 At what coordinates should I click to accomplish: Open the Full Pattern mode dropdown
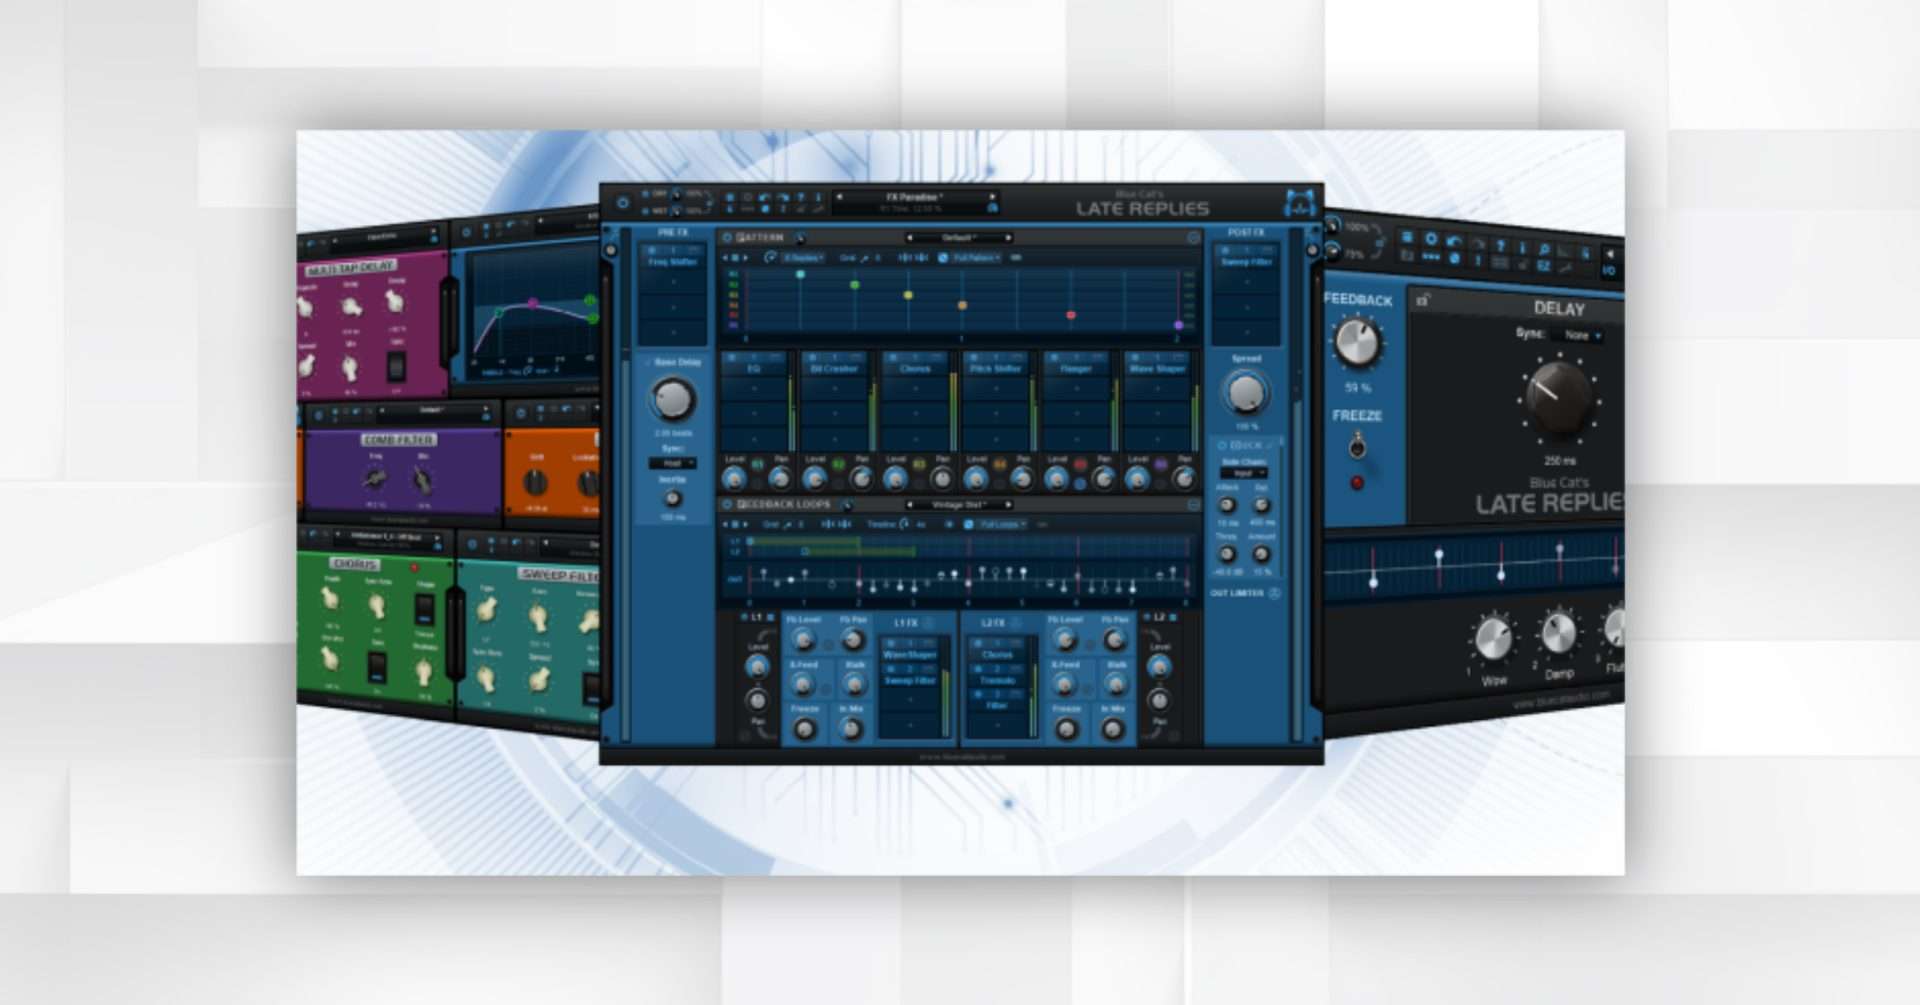974,258
